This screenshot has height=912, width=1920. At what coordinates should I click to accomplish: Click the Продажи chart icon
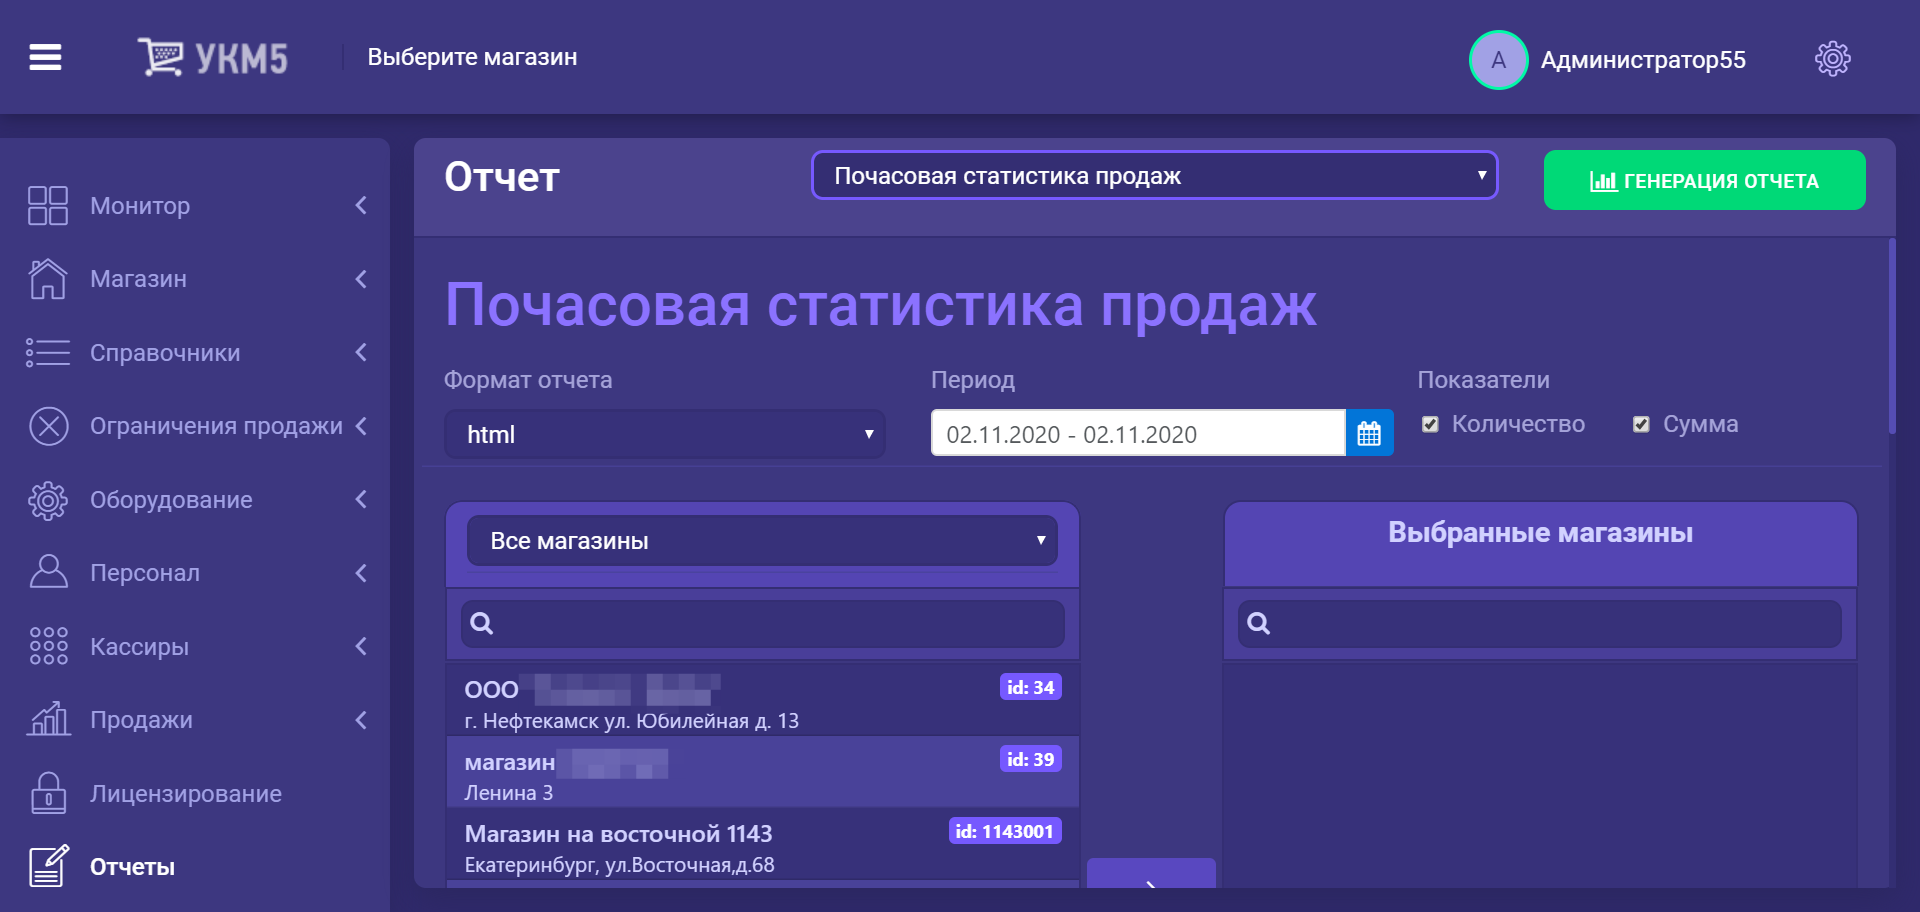point(48,719)
